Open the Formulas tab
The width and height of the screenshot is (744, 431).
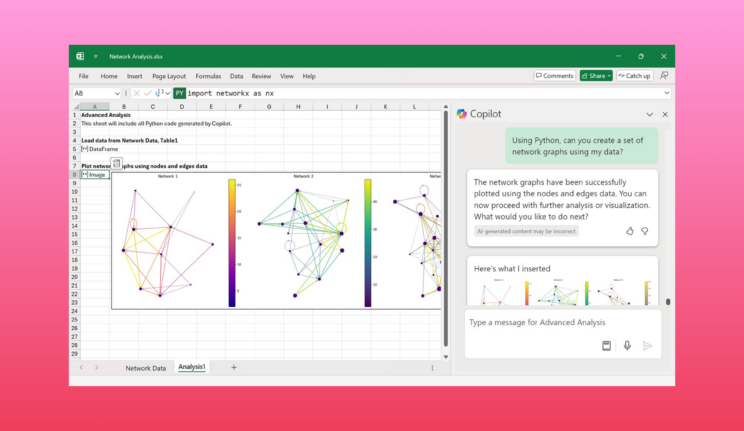208,76
